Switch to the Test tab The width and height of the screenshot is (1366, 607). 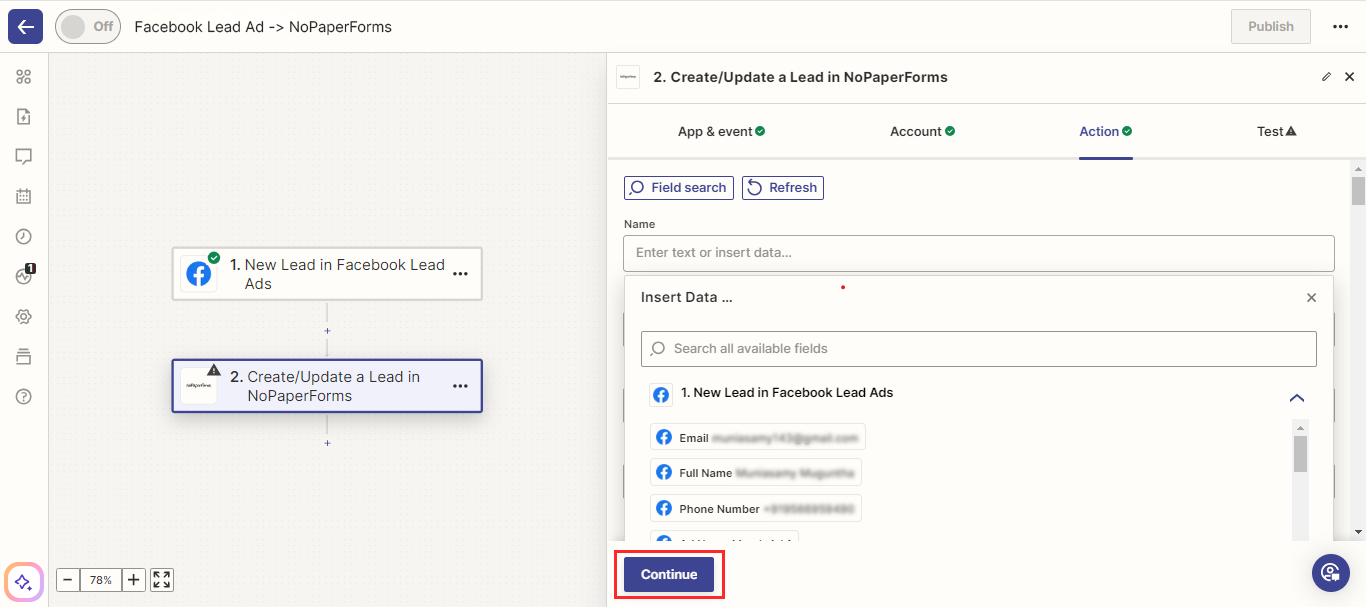[x=1277, y=131]
